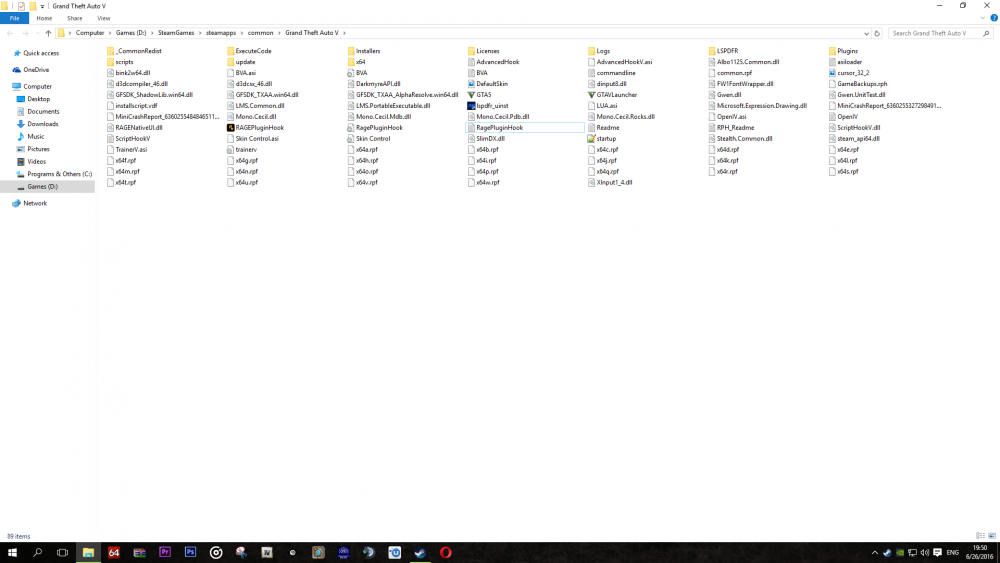Image resolution: width=1000 pixels, height=563 pixels.
Task: Select installscript.vdf file
Action: pyautogui.click(x=132, y=106)
